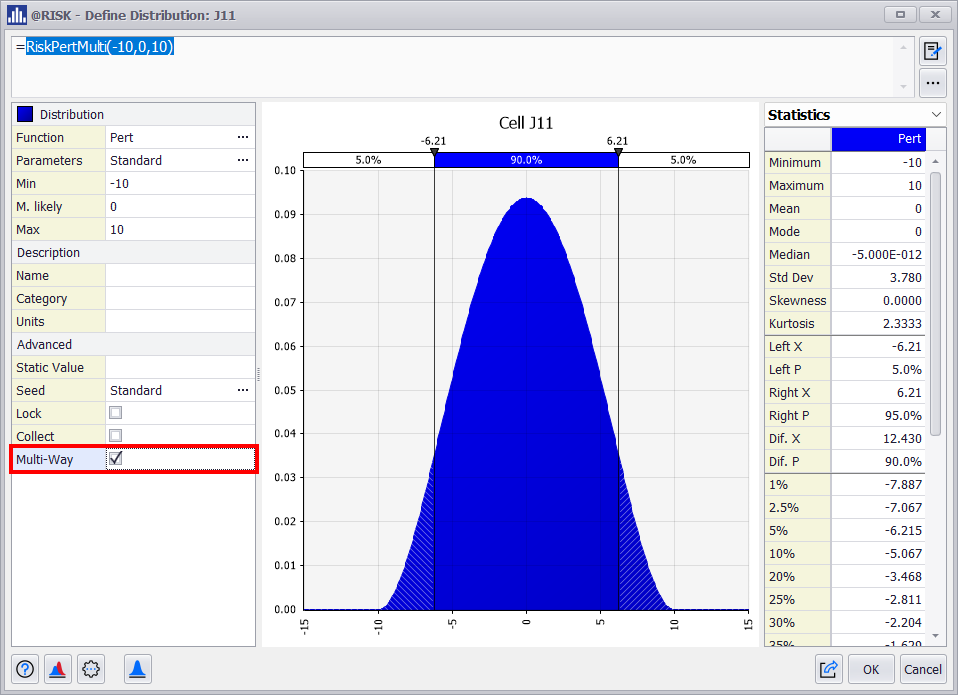Open the help icon at bottom left
The height and width of the screenshot is (695, 958).
(x=25, y=669)
